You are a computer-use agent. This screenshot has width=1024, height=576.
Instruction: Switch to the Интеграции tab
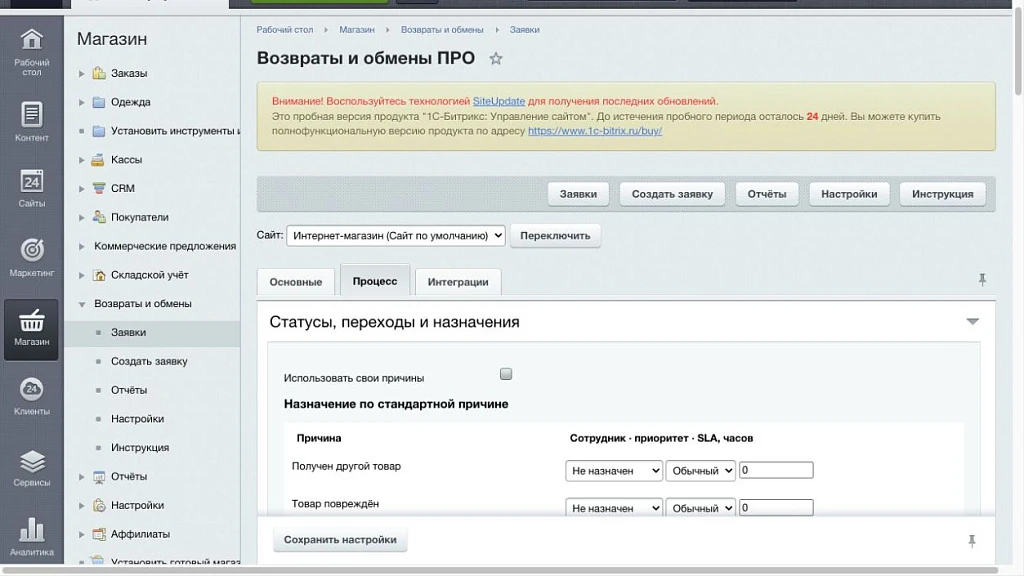[x=458, y=282]
